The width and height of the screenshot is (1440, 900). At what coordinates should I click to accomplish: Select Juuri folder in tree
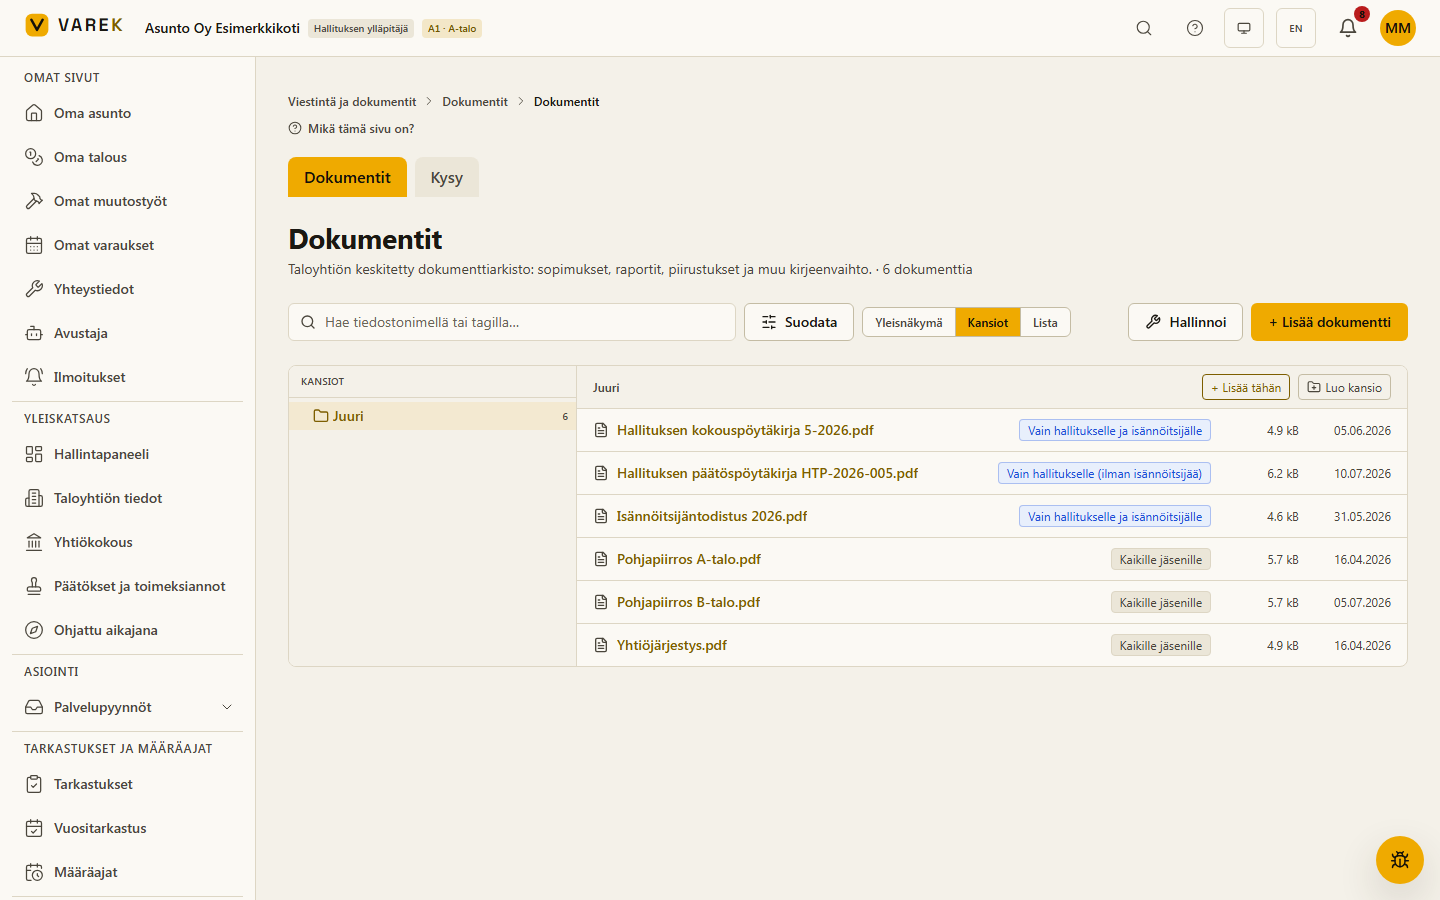point(432,416)
